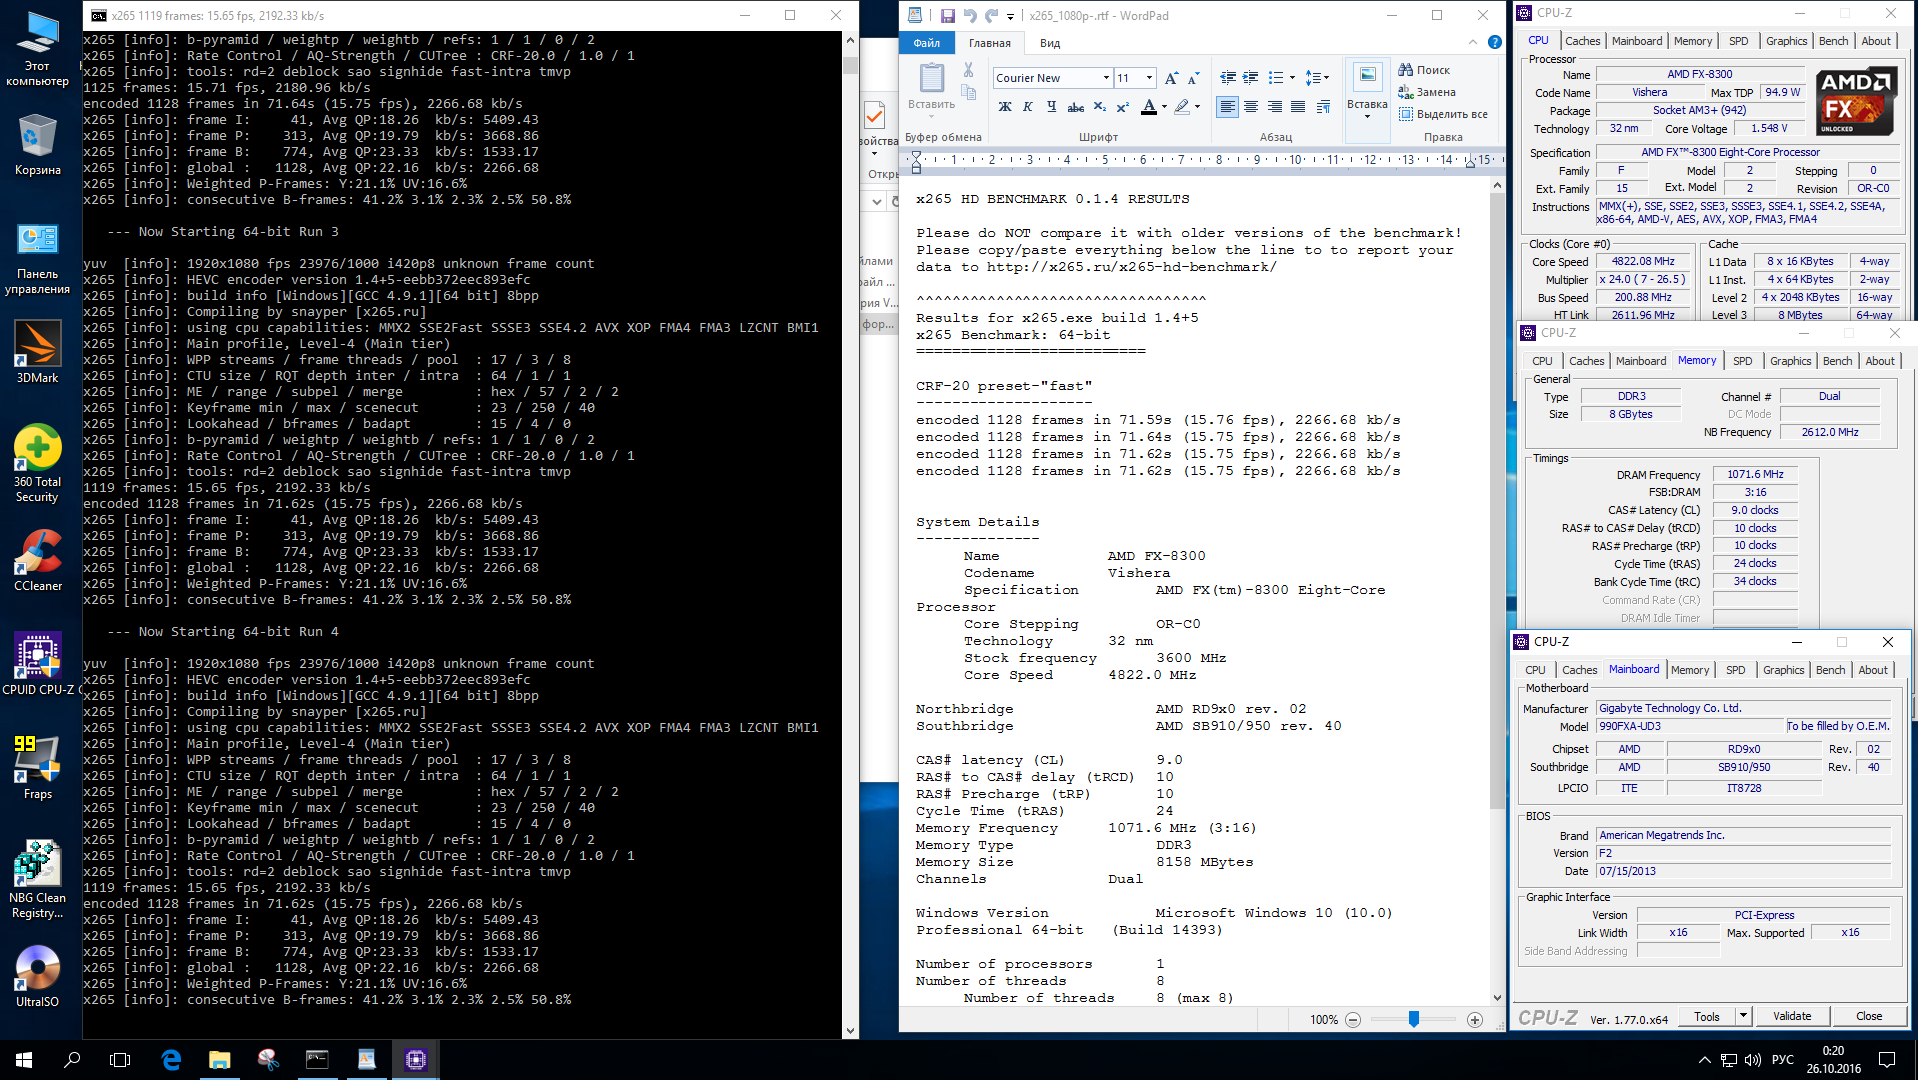Image resolution: width=1918 pixels, height=1080 pixels.
Task: Select the Fraps desktop icon
Action: tap(37, 767)
